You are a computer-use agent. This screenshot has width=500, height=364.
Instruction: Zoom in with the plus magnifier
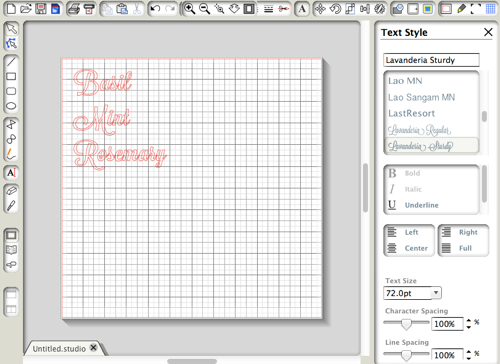(x=190, y=9)
